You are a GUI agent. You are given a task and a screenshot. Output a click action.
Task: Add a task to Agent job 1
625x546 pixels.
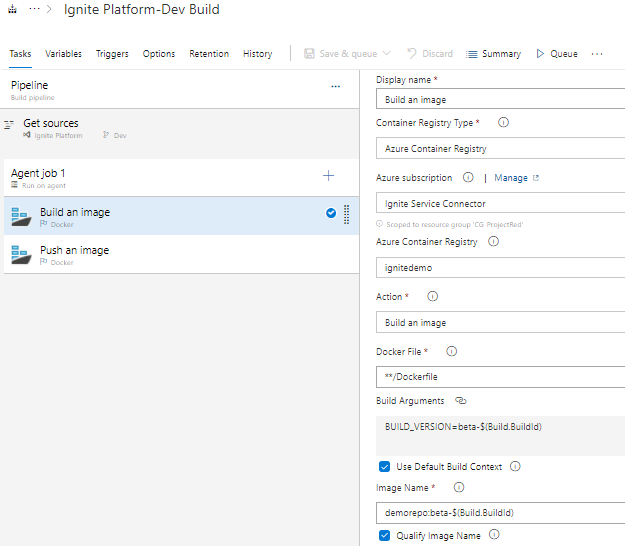click(328, 175)
